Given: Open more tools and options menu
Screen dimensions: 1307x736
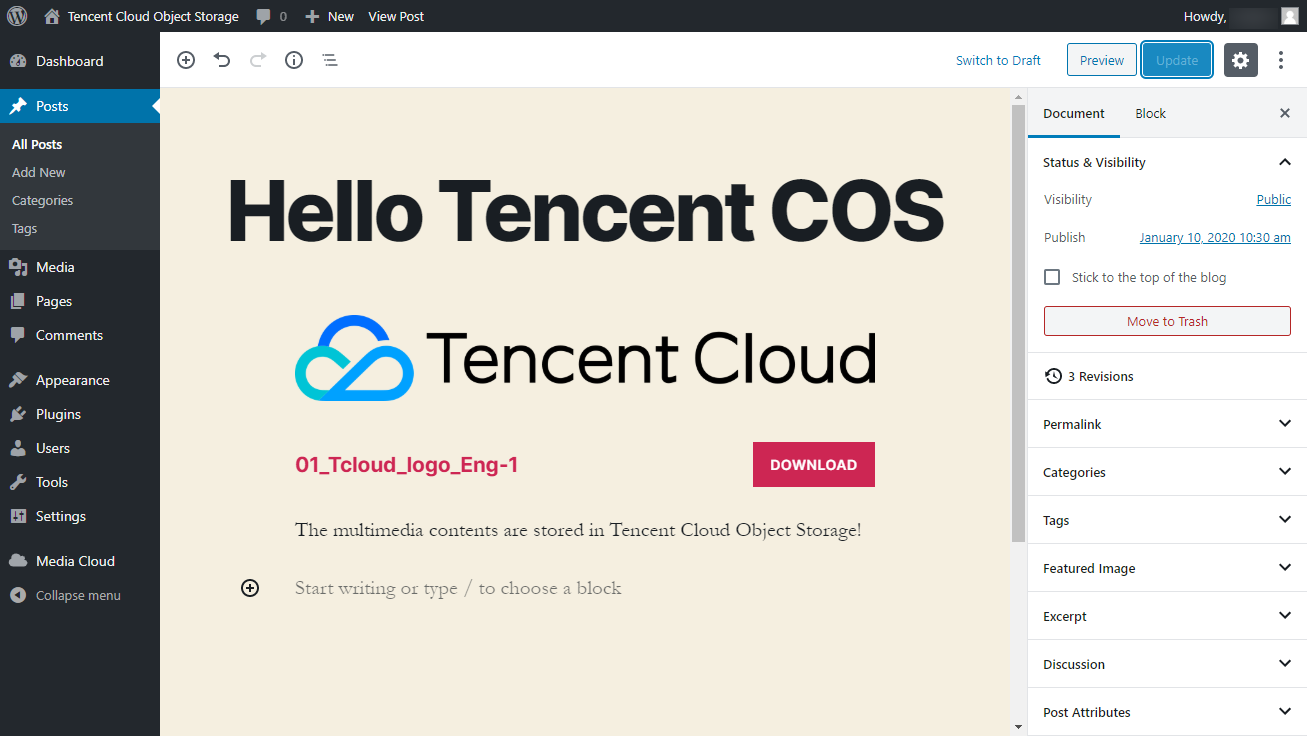Looking at the screenshot, I should click(x=1281, y=60).
